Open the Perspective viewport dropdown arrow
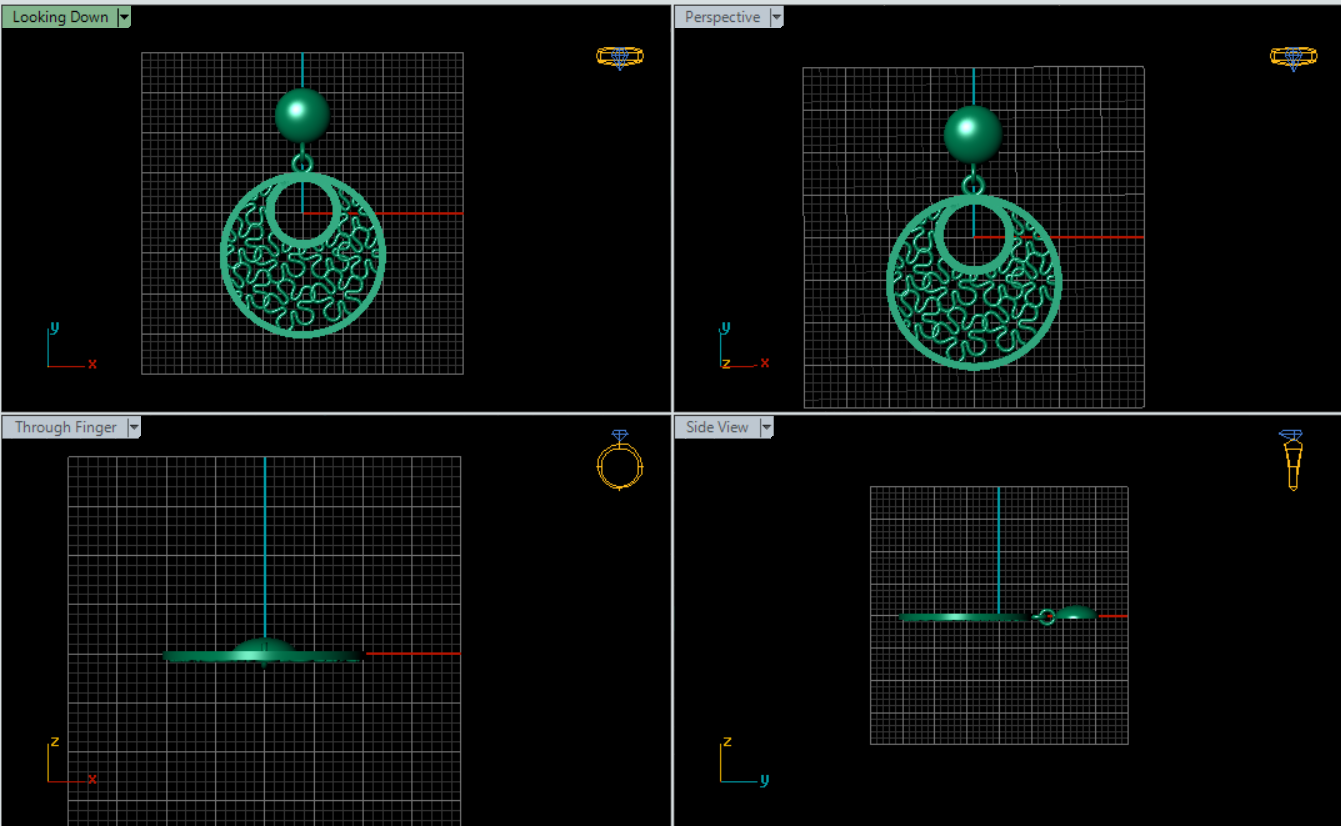The image size is (1341, 826). point(776,17)
